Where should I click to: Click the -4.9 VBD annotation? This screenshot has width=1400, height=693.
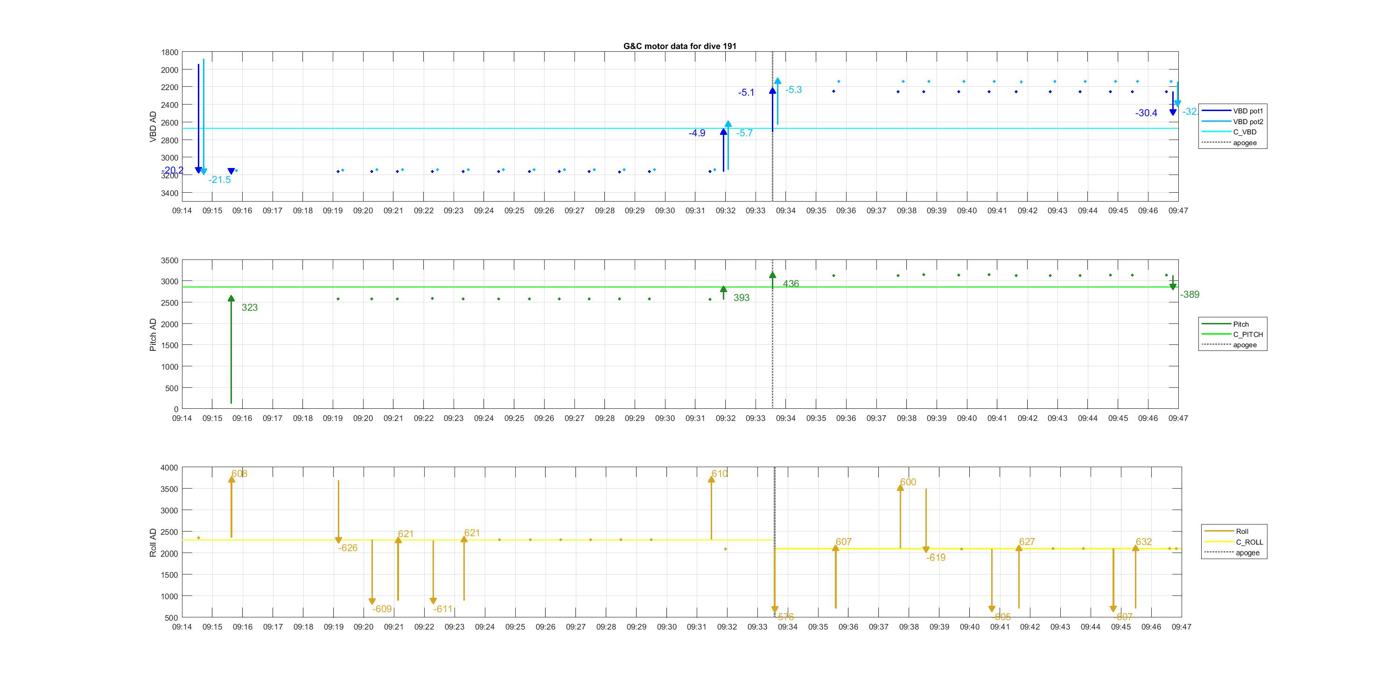click(x=697, y=133)
